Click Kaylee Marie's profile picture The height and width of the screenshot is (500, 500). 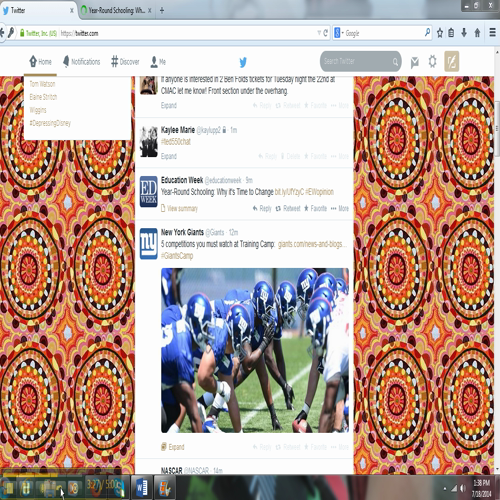point(148,142)
